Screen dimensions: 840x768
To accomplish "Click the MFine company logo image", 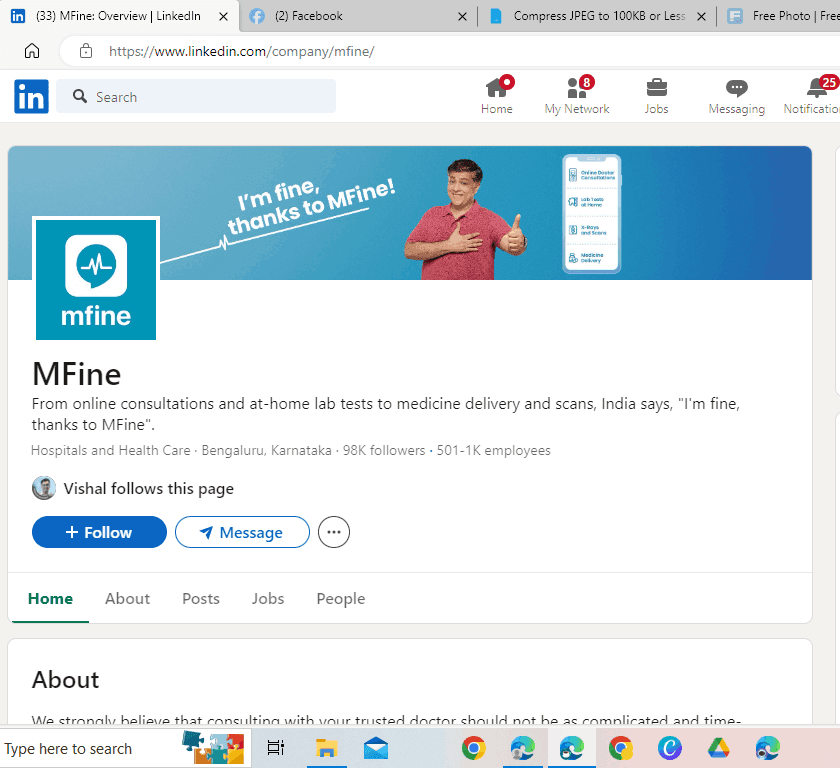I will (x=96, y=279).
